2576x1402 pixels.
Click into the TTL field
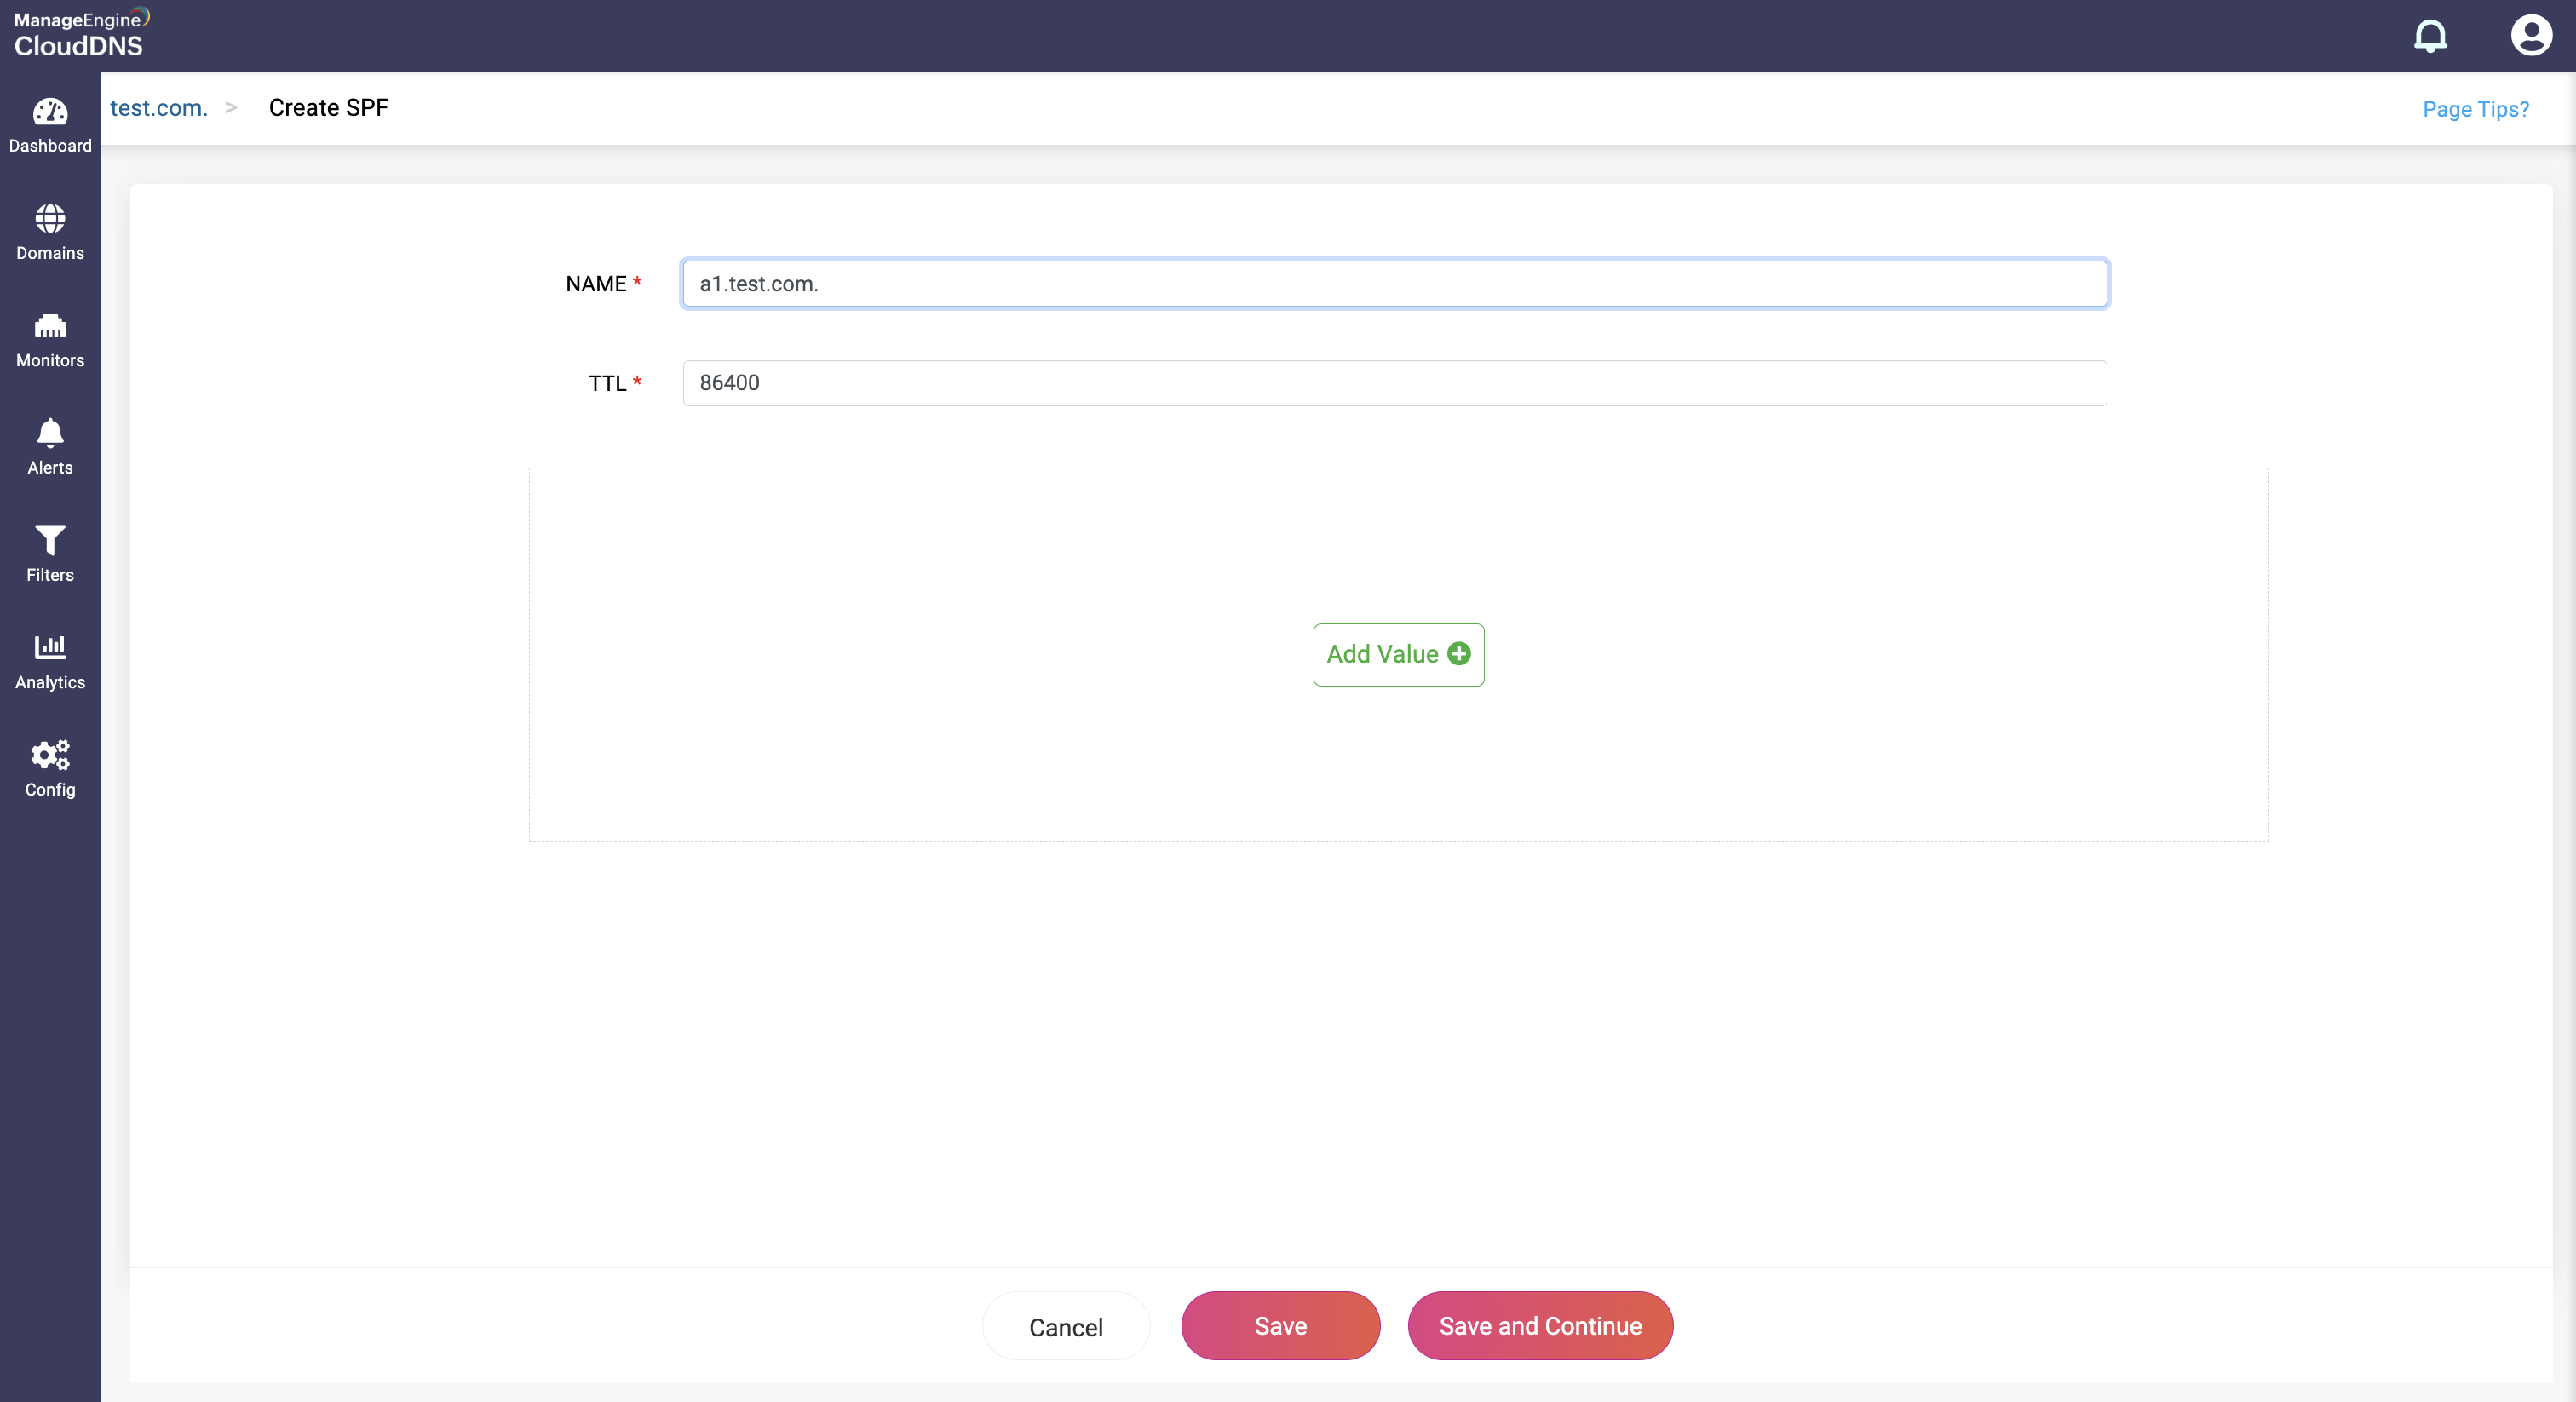1394,383
